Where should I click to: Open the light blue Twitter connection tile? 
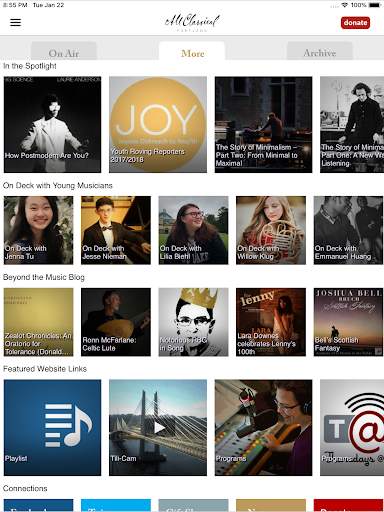coord(116,505)
